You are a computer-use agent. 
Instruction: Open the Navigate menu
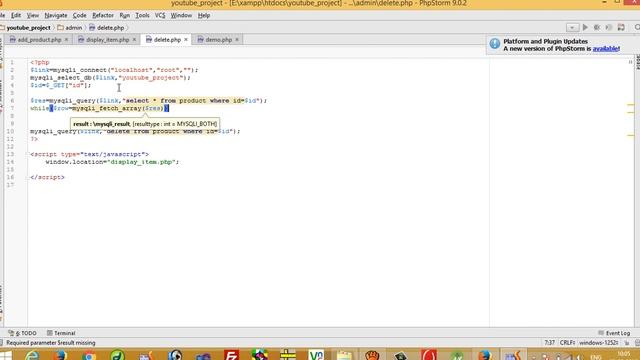point(56,16)
